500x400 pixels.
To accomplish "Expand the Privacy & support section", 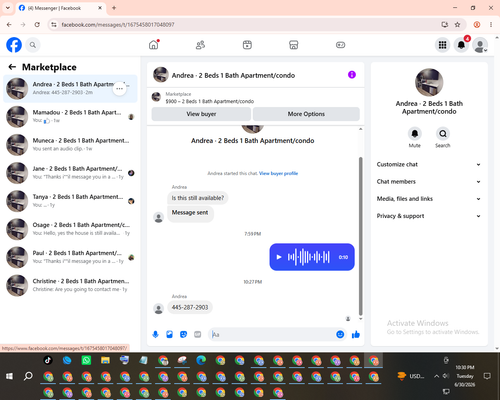I will click(429, 216).
